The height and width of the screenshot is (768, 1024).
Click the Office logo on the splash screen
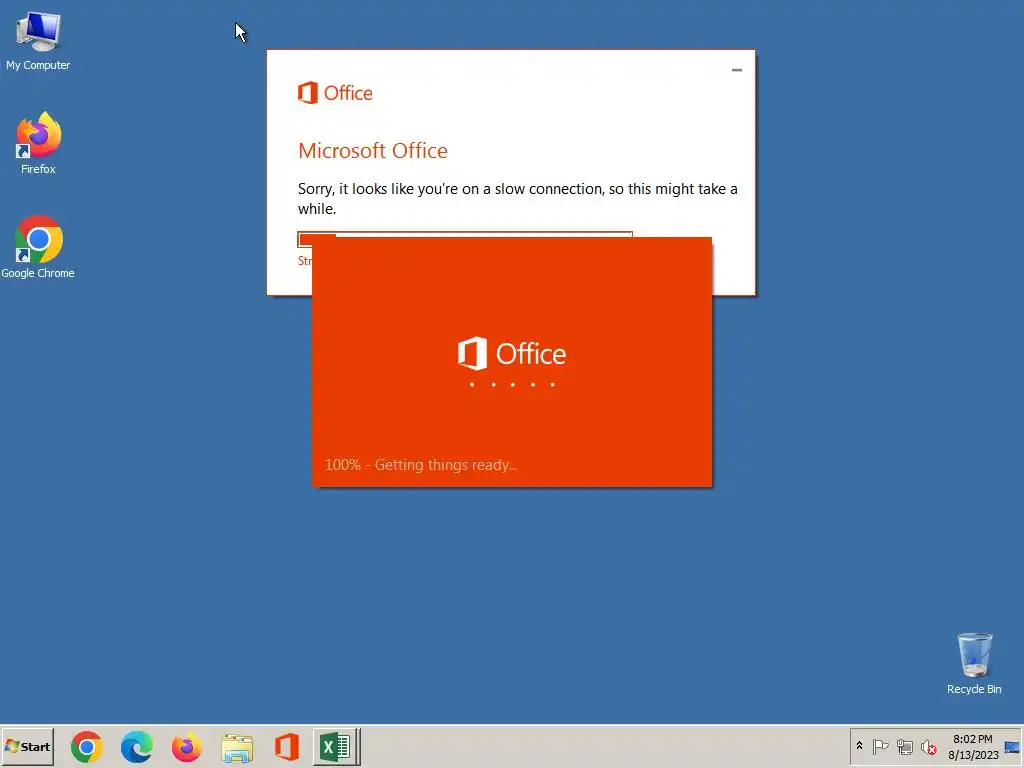click(x=511, y=353)
